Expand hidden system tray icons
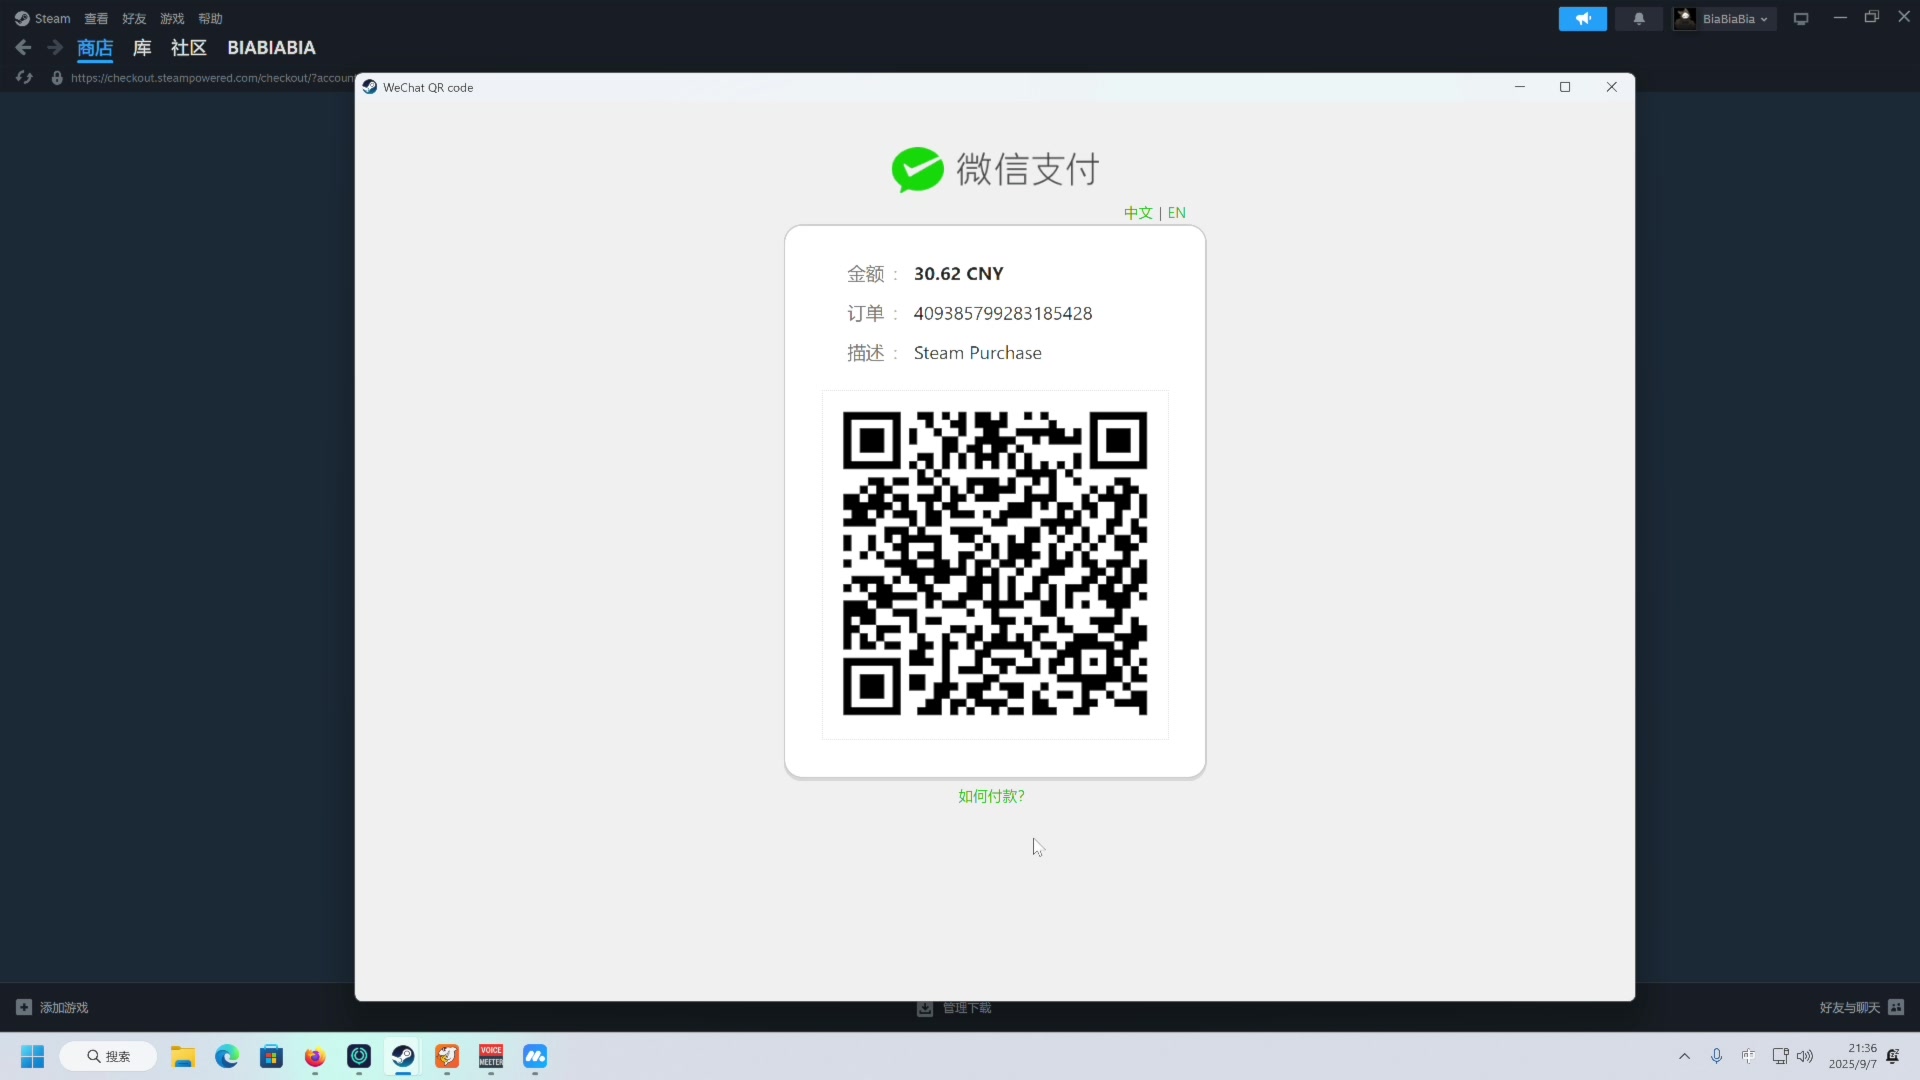Viewport: 1920px width, 1080px height. click(1684, 1056)
